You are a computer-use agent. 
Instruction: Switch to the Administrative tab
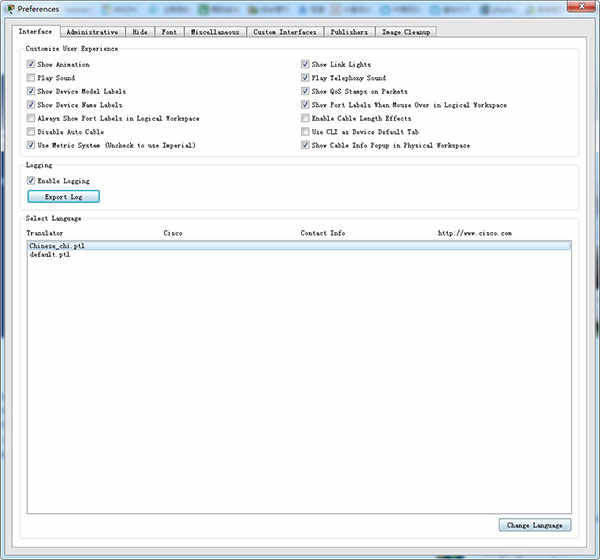click(x=92, y=32)
